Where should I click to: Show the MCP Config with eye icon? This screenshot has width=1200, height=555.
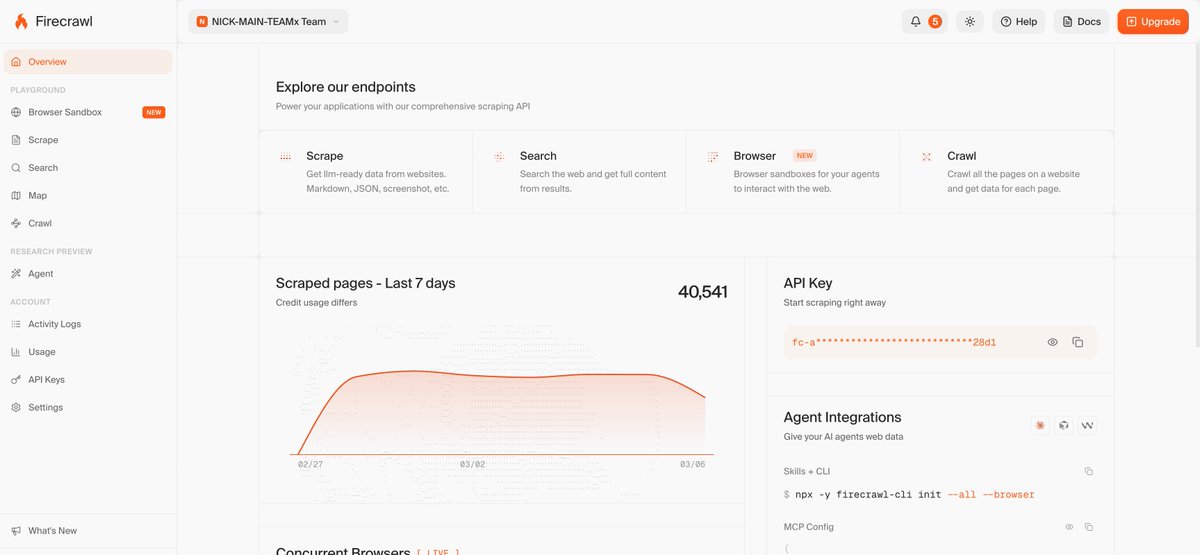click(1069, 527)
